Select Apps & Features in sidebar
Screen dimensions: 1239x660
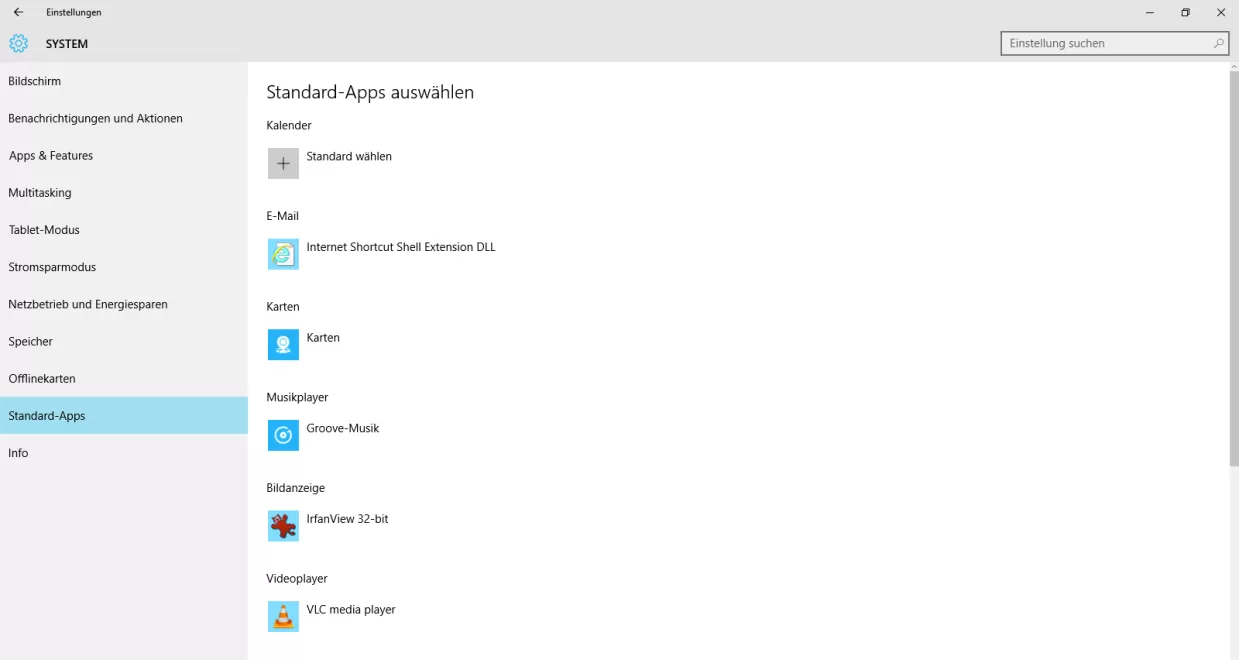[x=51, y=156]
